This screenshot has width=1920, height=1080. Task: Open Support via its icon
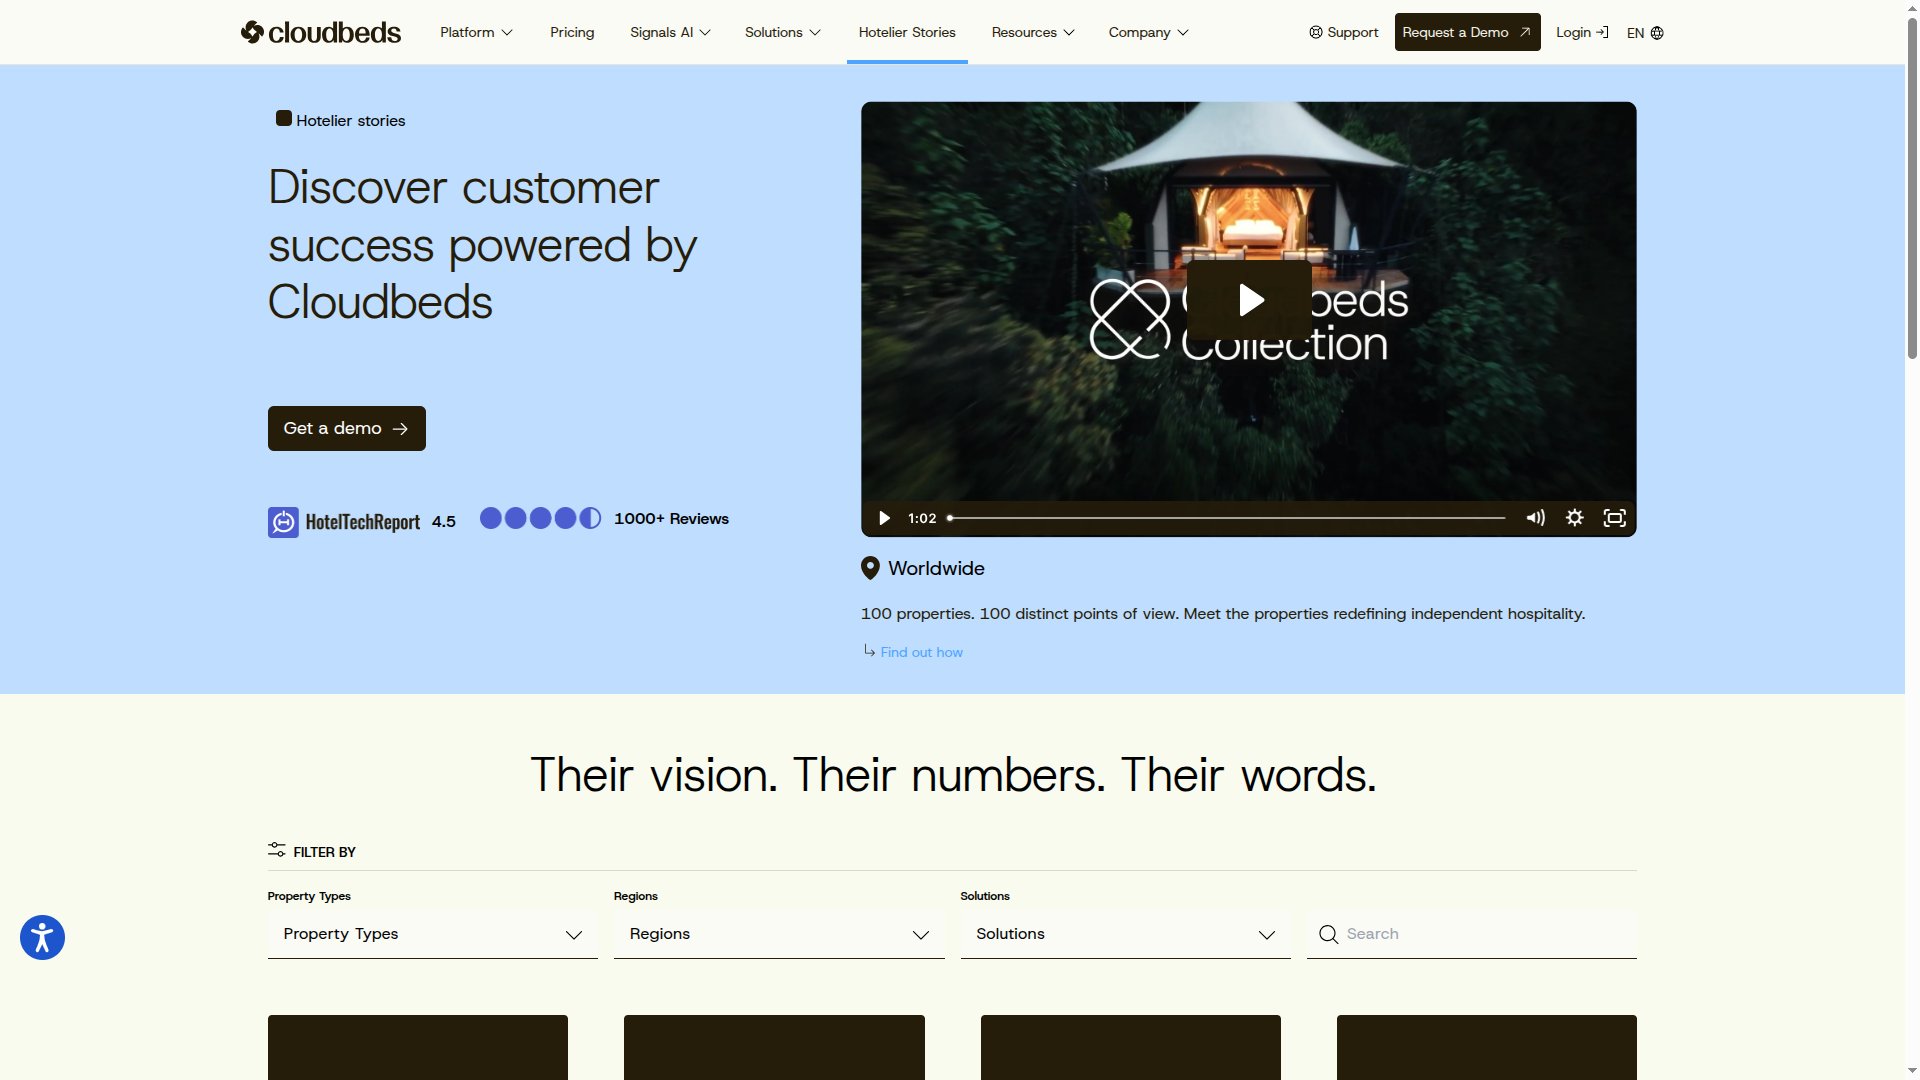1315,31
